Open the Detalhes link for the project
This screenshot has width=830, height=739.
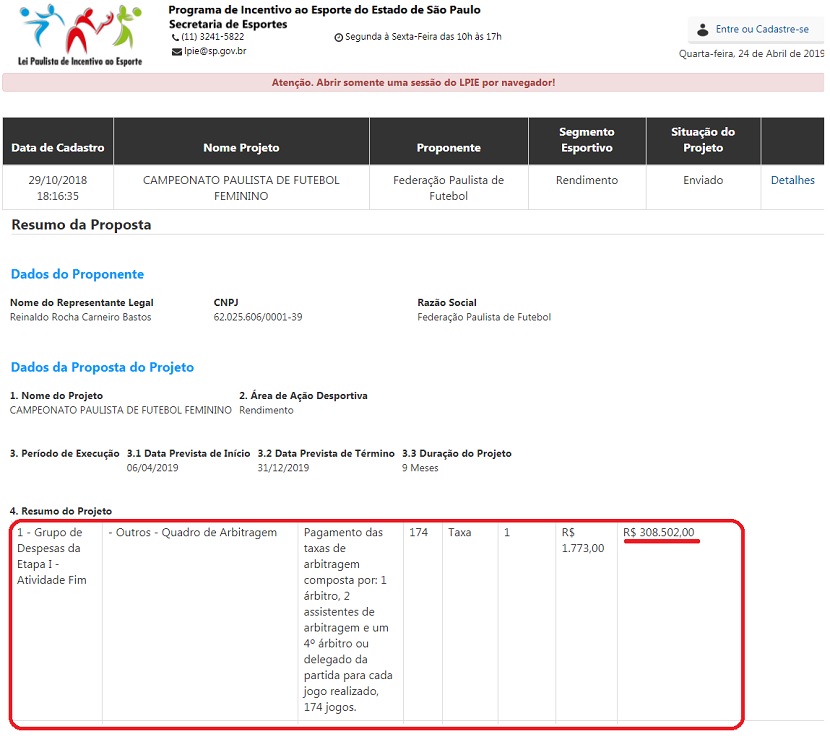click(792, 180)
